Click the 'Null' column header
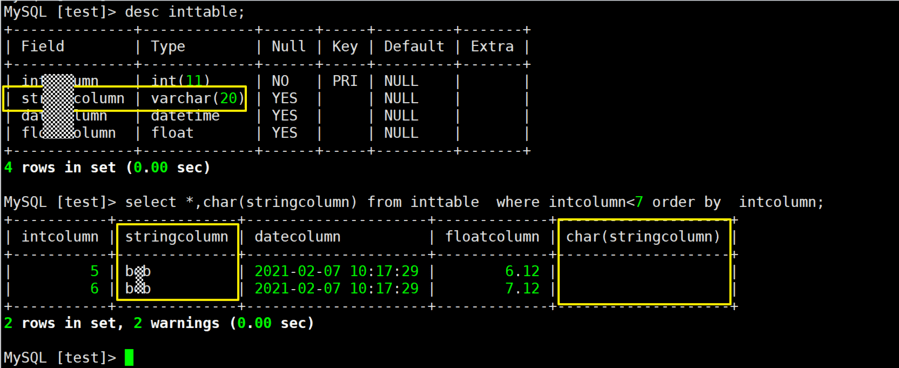Viewport: 899px width, 368px height. (288, 46)
